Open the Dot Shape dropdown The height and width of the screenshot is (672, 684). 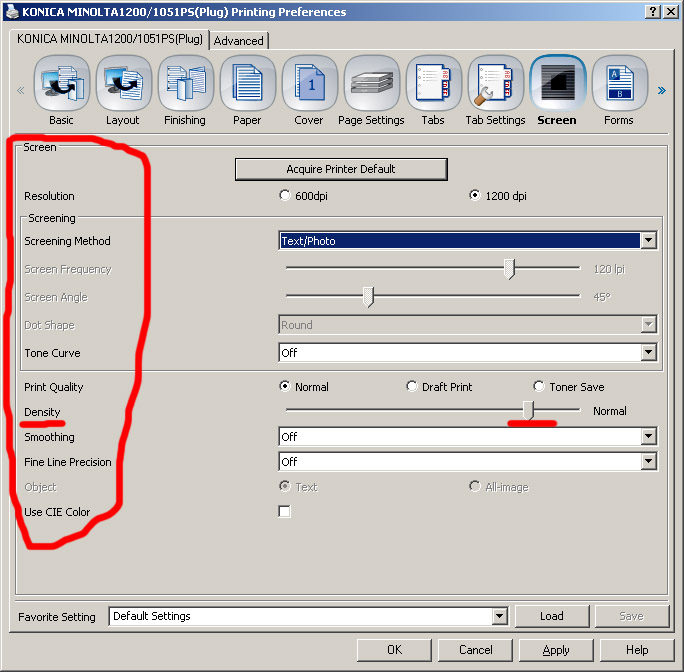[468, 325]
